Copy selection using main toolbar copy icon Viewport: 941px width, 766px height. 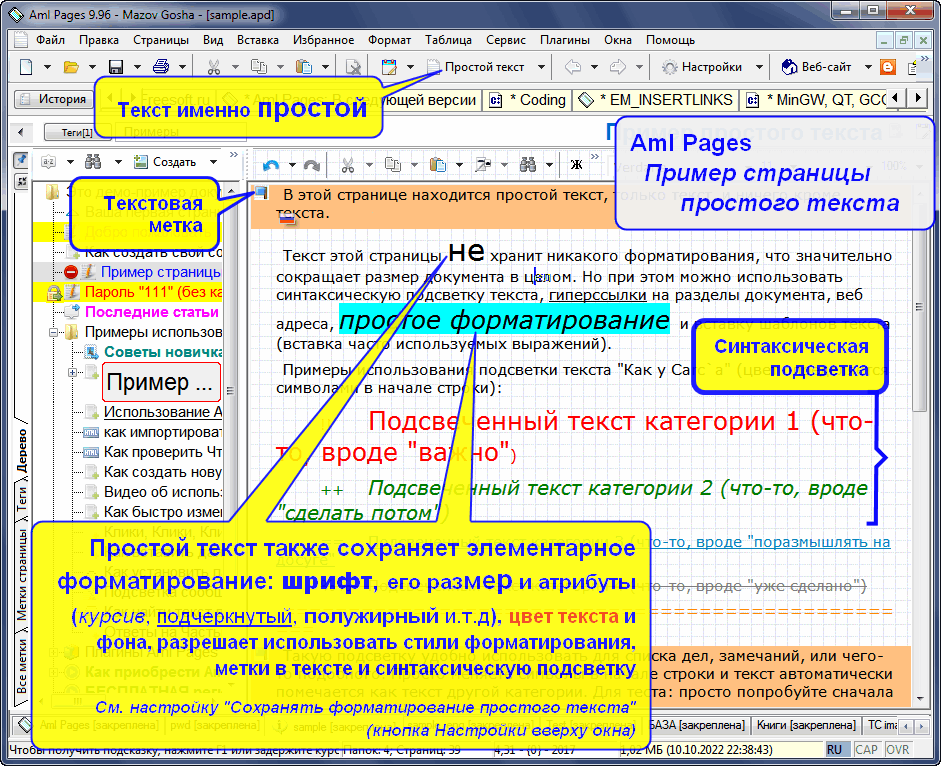click(x=259, y=67)
